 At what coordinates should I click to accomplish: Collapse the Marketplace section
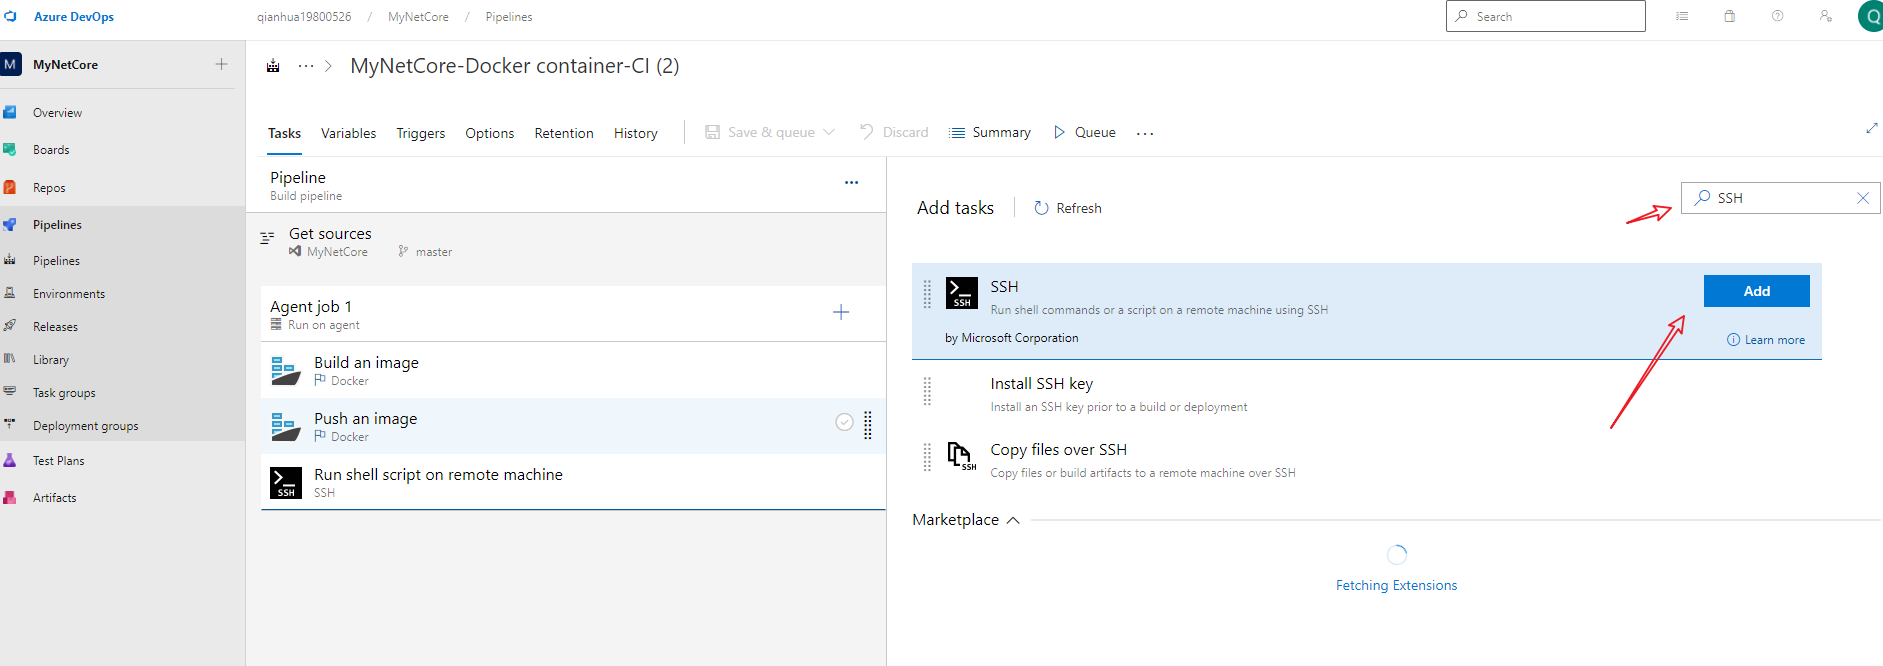coord(1013,520)
